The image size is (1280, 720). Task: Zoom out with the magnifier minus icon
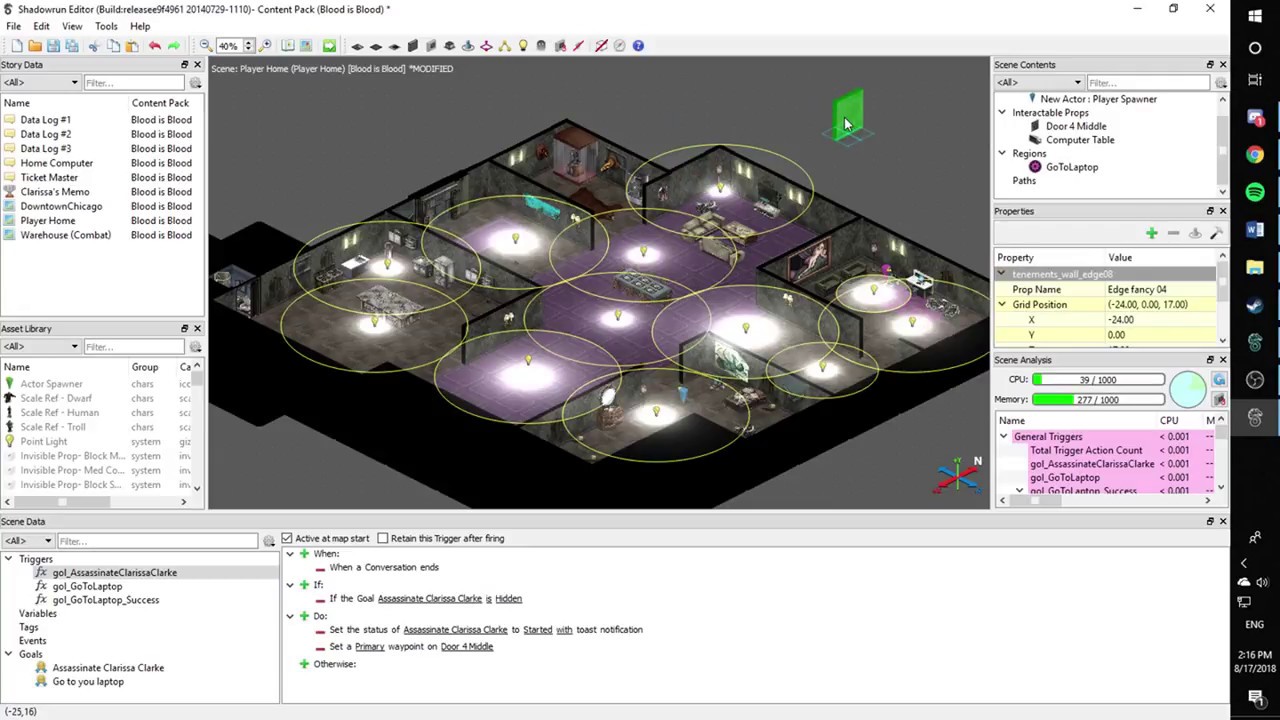click(206, 46)
